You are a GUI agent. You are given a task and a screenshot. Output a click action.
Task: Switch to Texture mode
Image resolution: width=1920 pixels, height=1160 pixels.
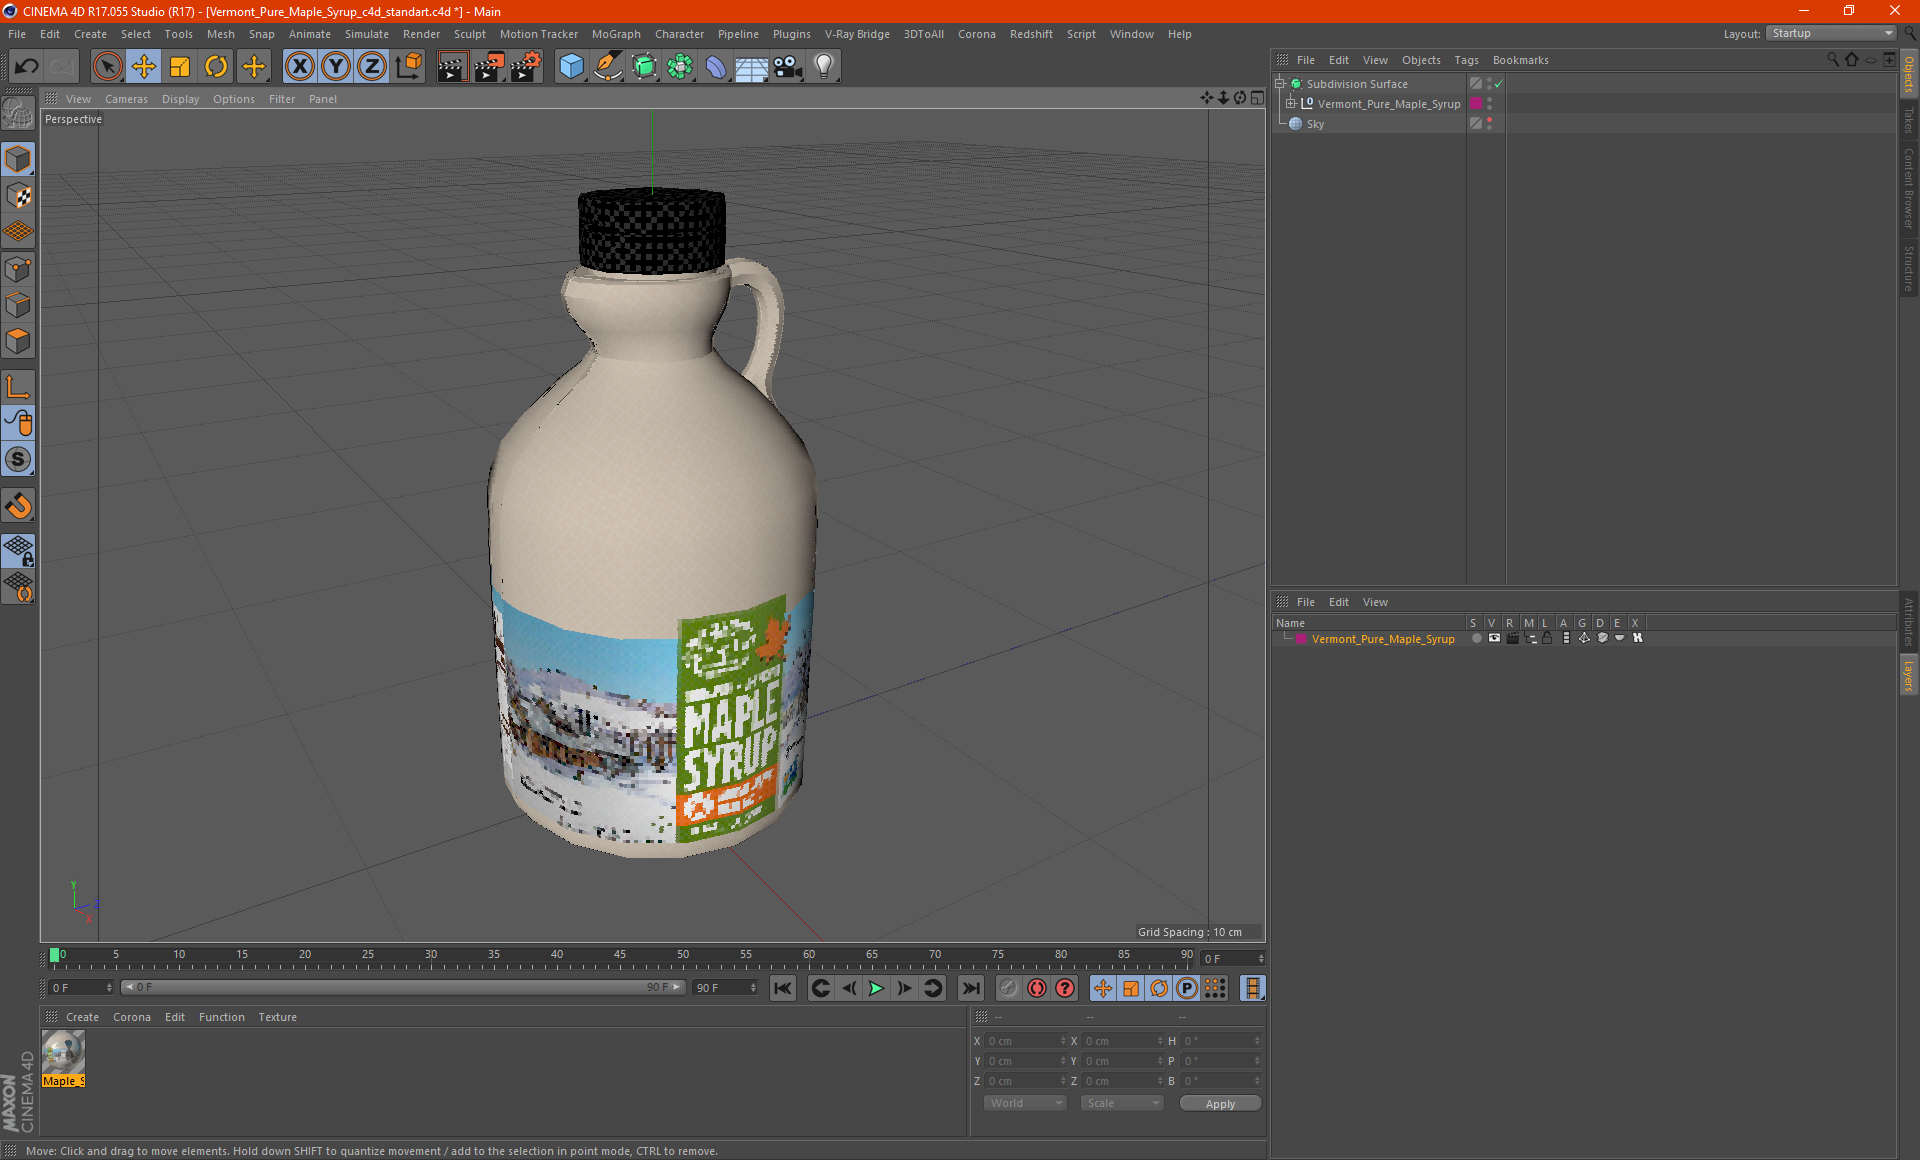[x=19, y=196]
